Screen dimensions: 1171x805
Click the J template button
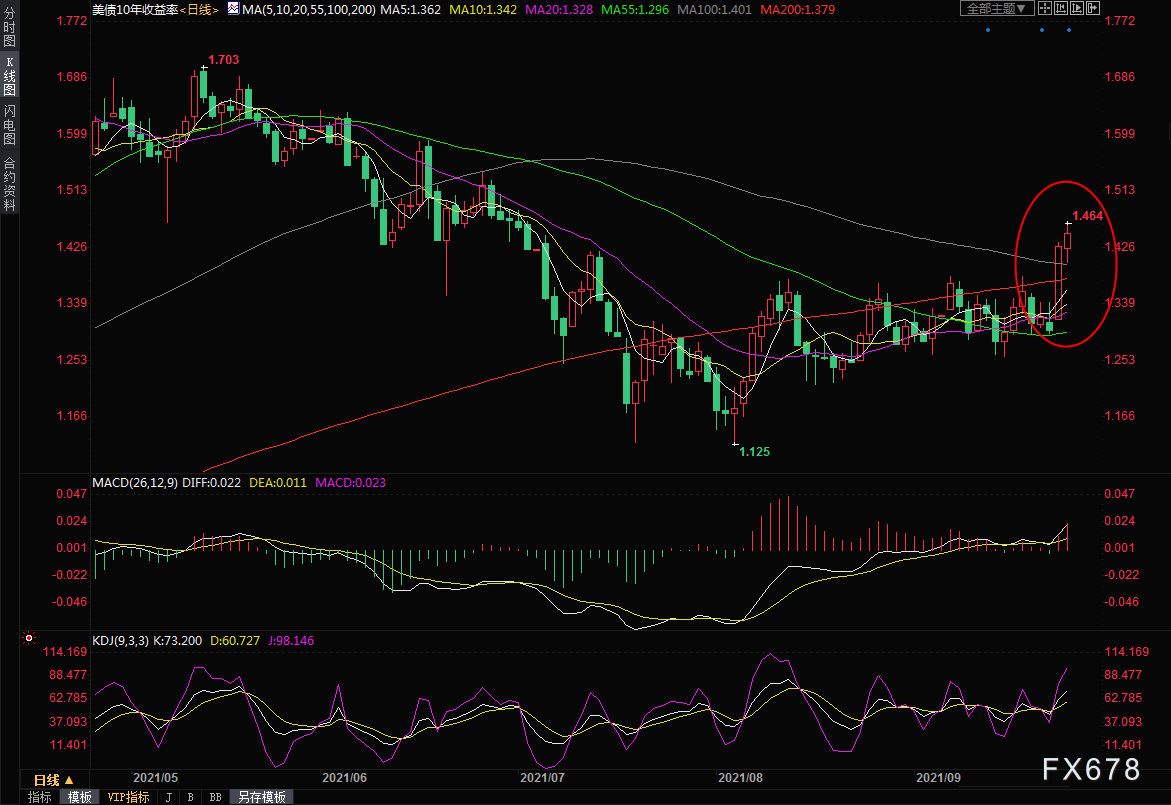click(x=168, y=797)
